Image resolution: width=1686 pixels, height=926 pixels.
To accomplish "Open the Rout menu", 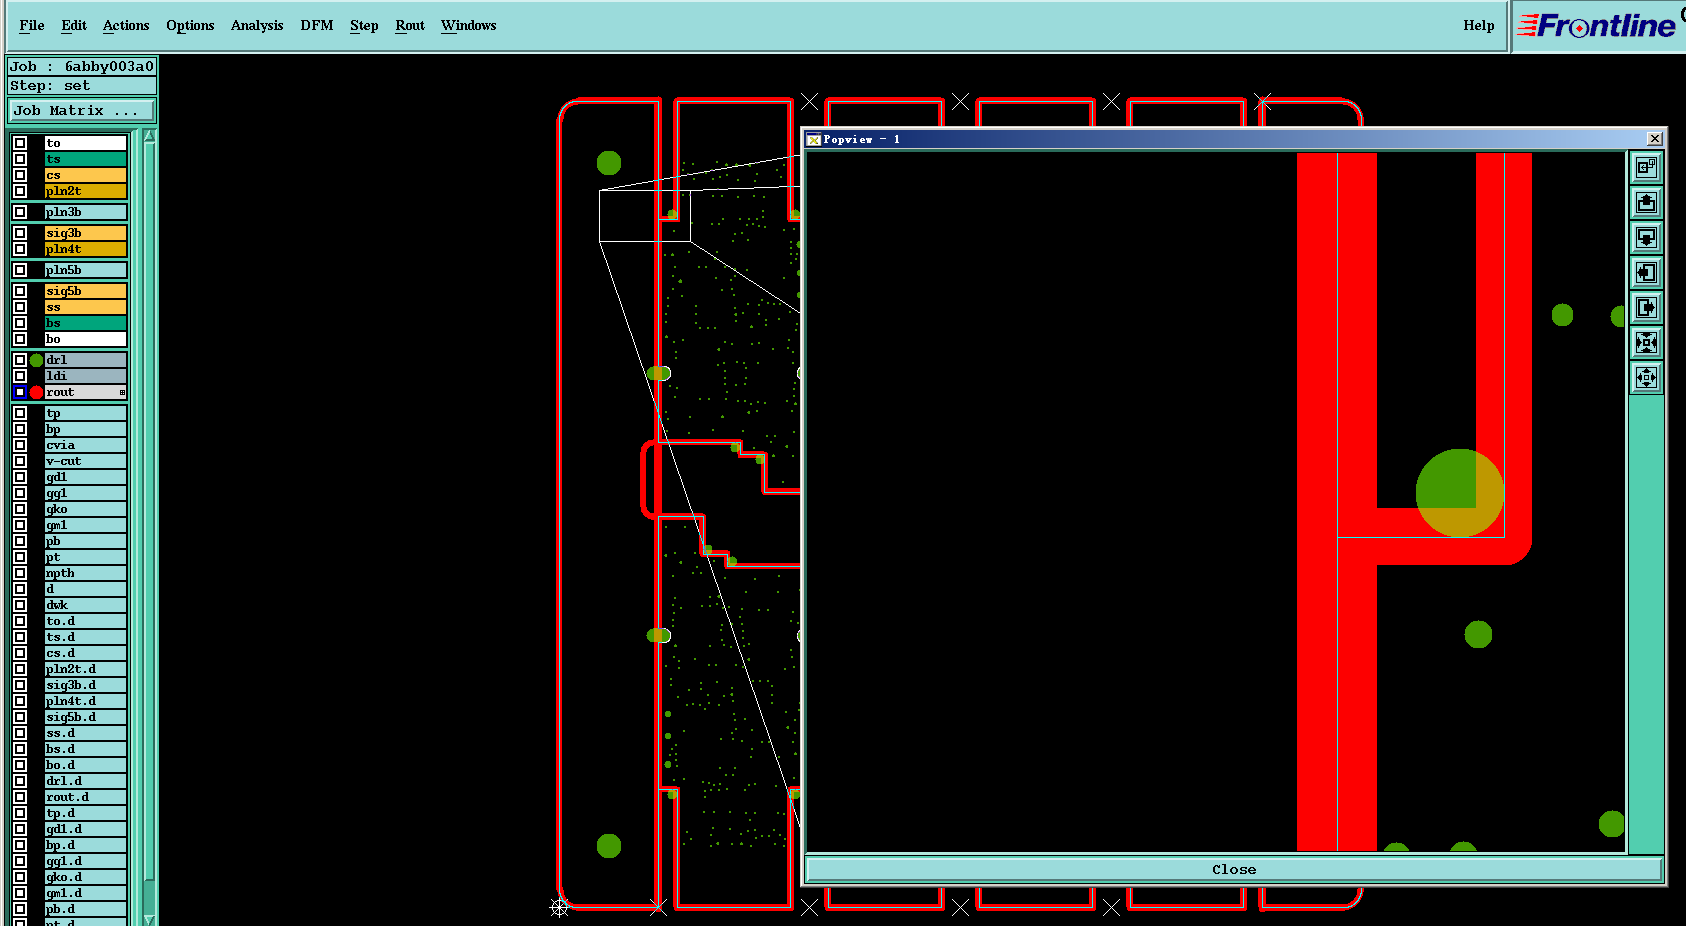I will tap(410, 26).
